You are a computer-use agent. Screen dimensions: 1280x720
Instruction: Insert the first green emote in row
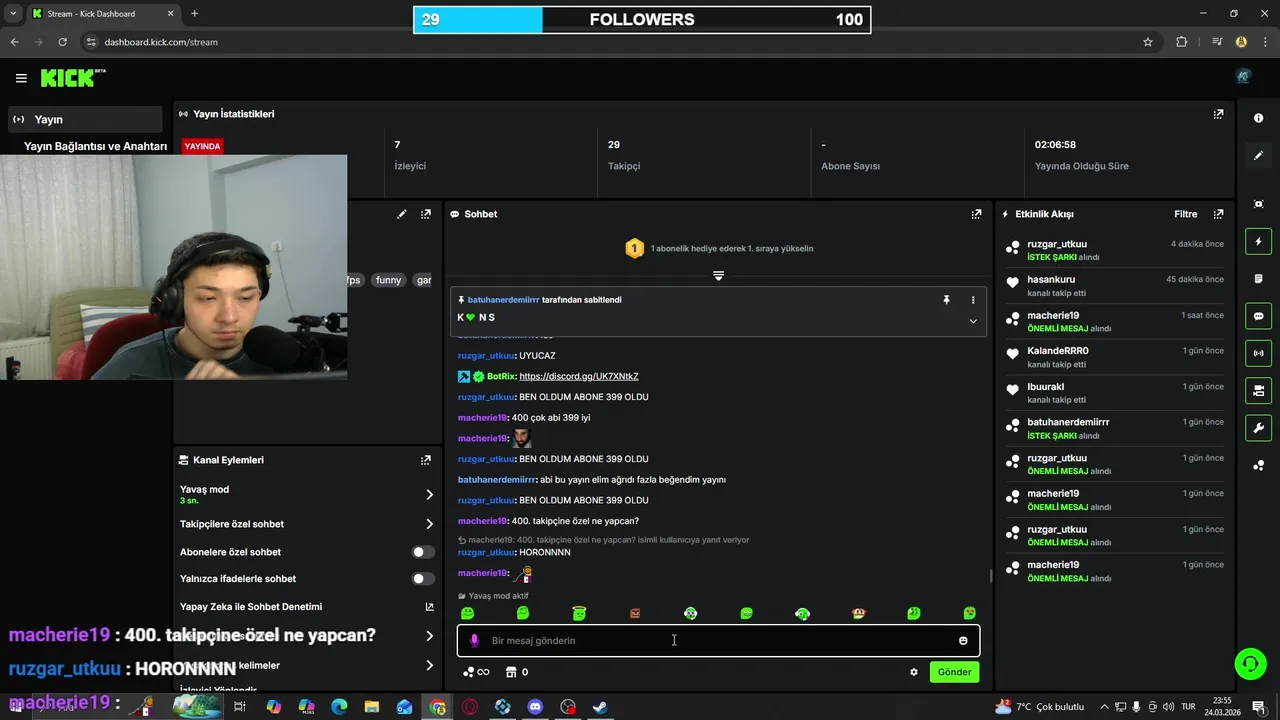pos(467,613)
